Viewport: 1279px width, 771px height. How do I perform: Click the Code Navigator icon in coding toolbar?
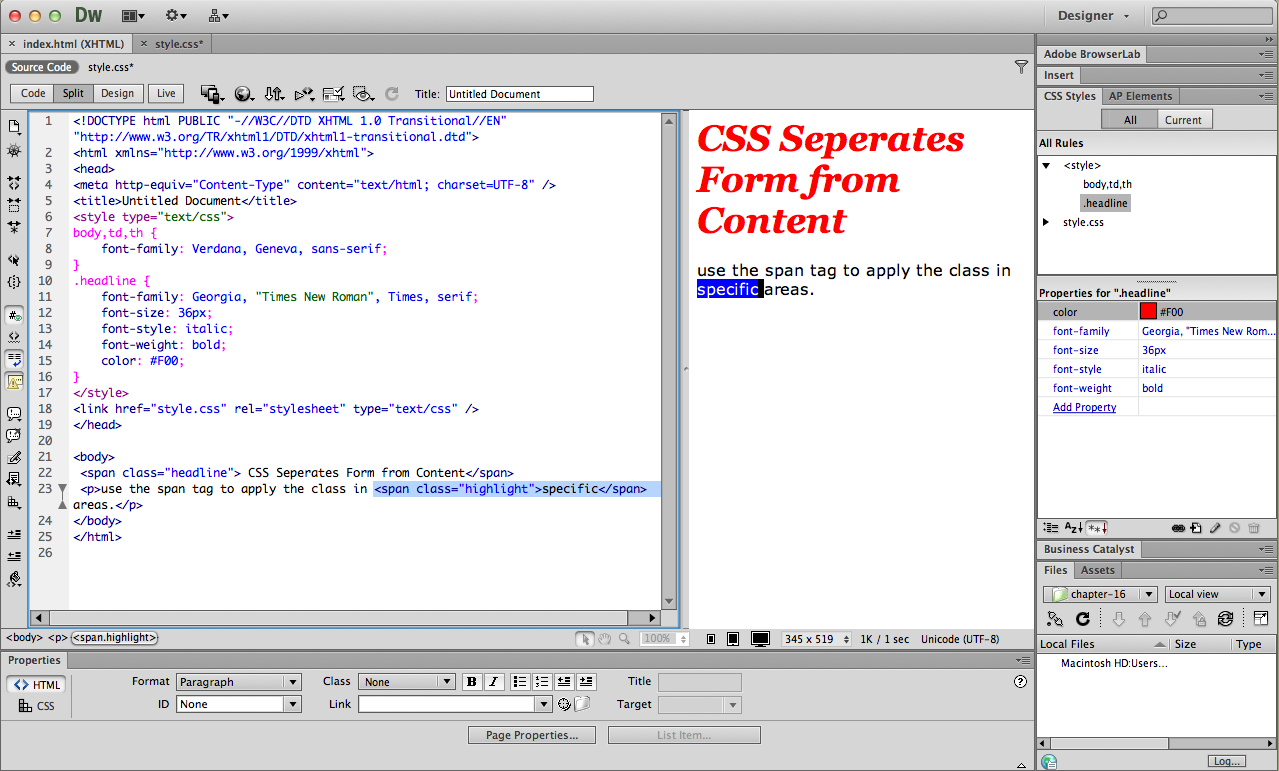tap(14, 150)
